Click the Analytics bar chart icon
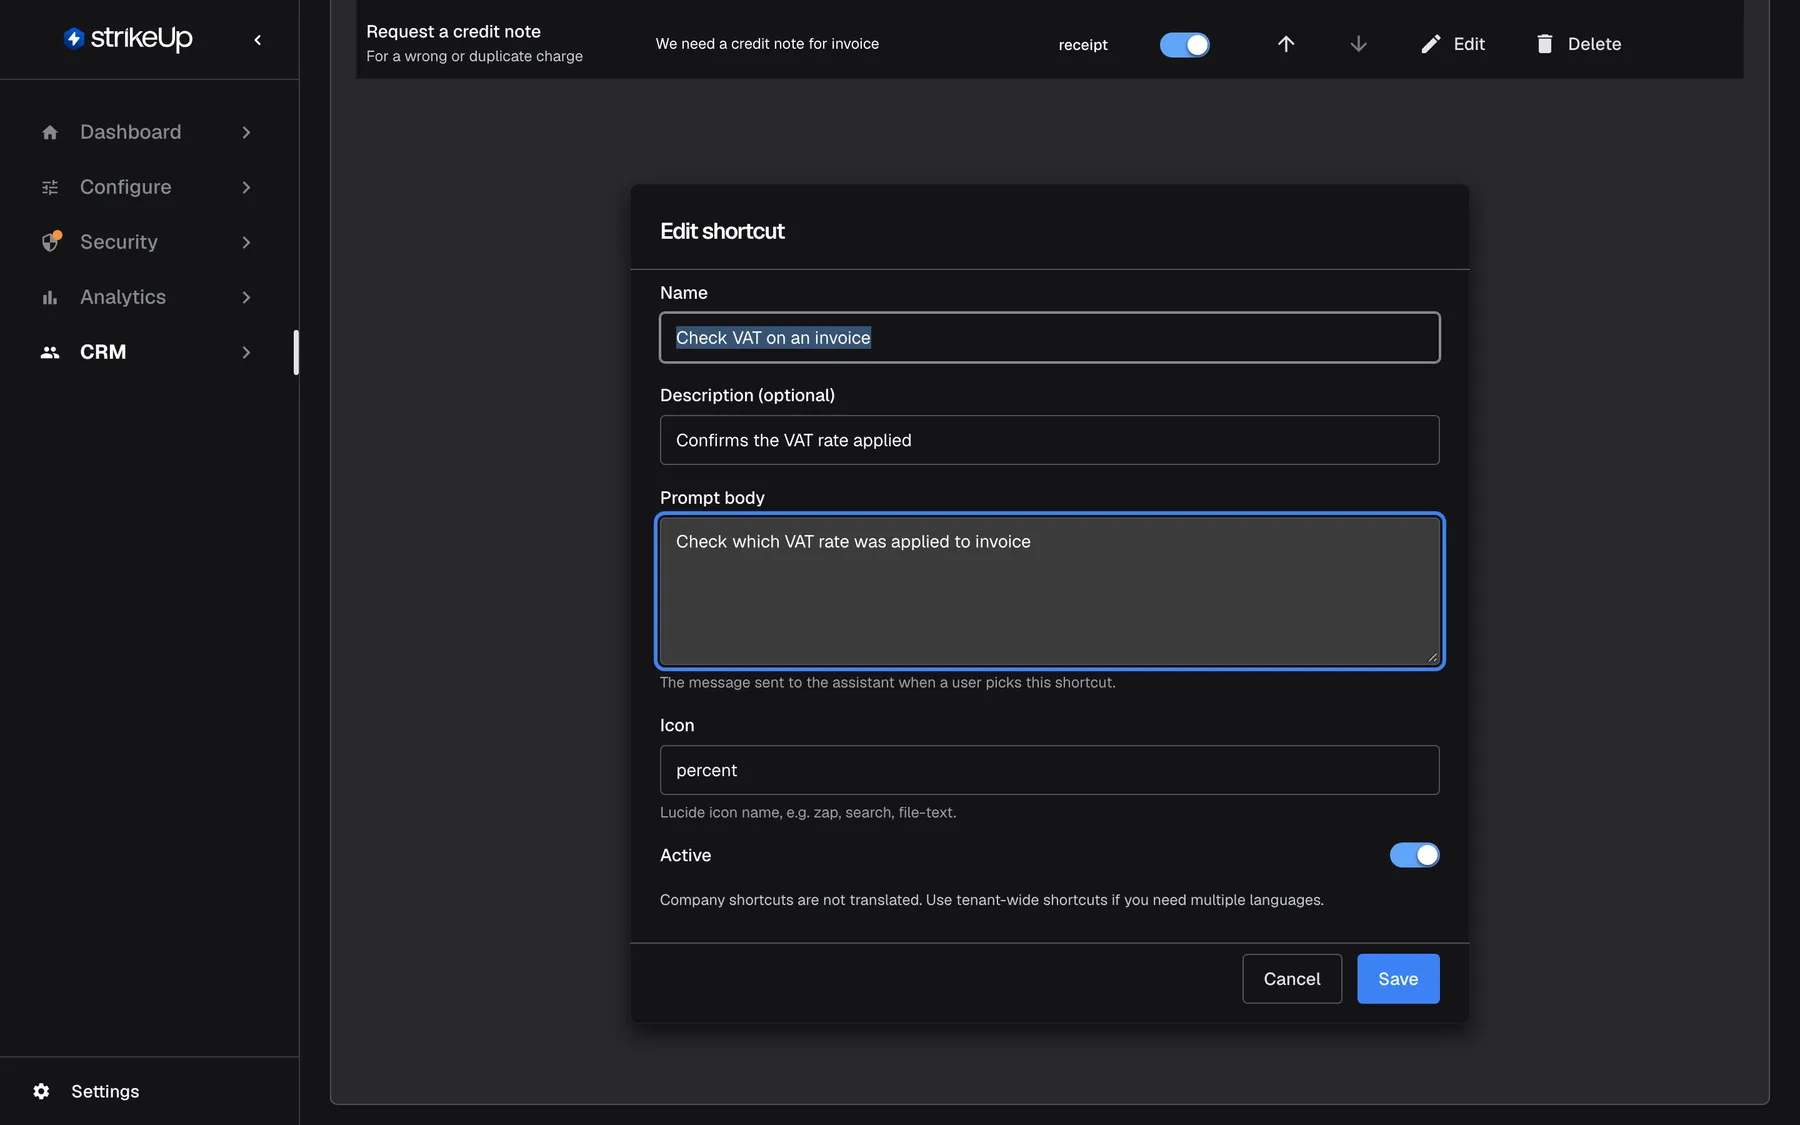This screenshot has height=1125, width=1800. click(x=50, y=297)
